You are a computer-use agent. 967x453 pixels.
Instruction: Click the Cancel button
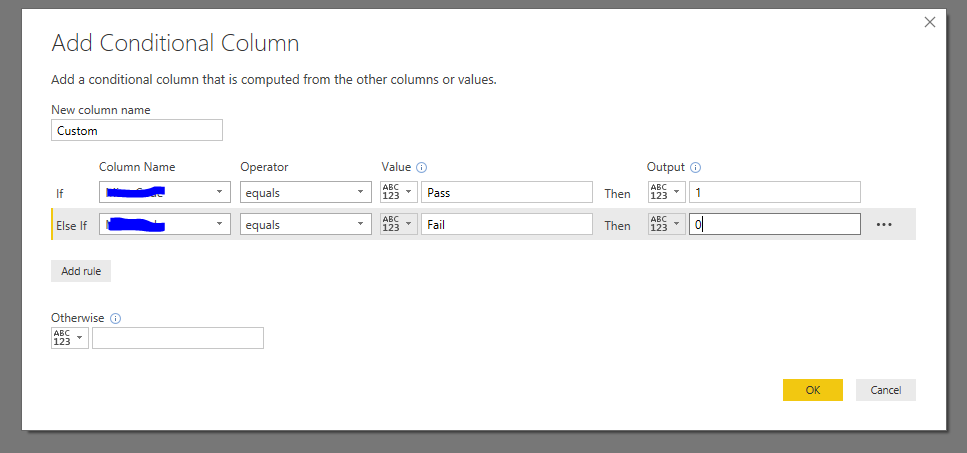[x=886, y=390]
